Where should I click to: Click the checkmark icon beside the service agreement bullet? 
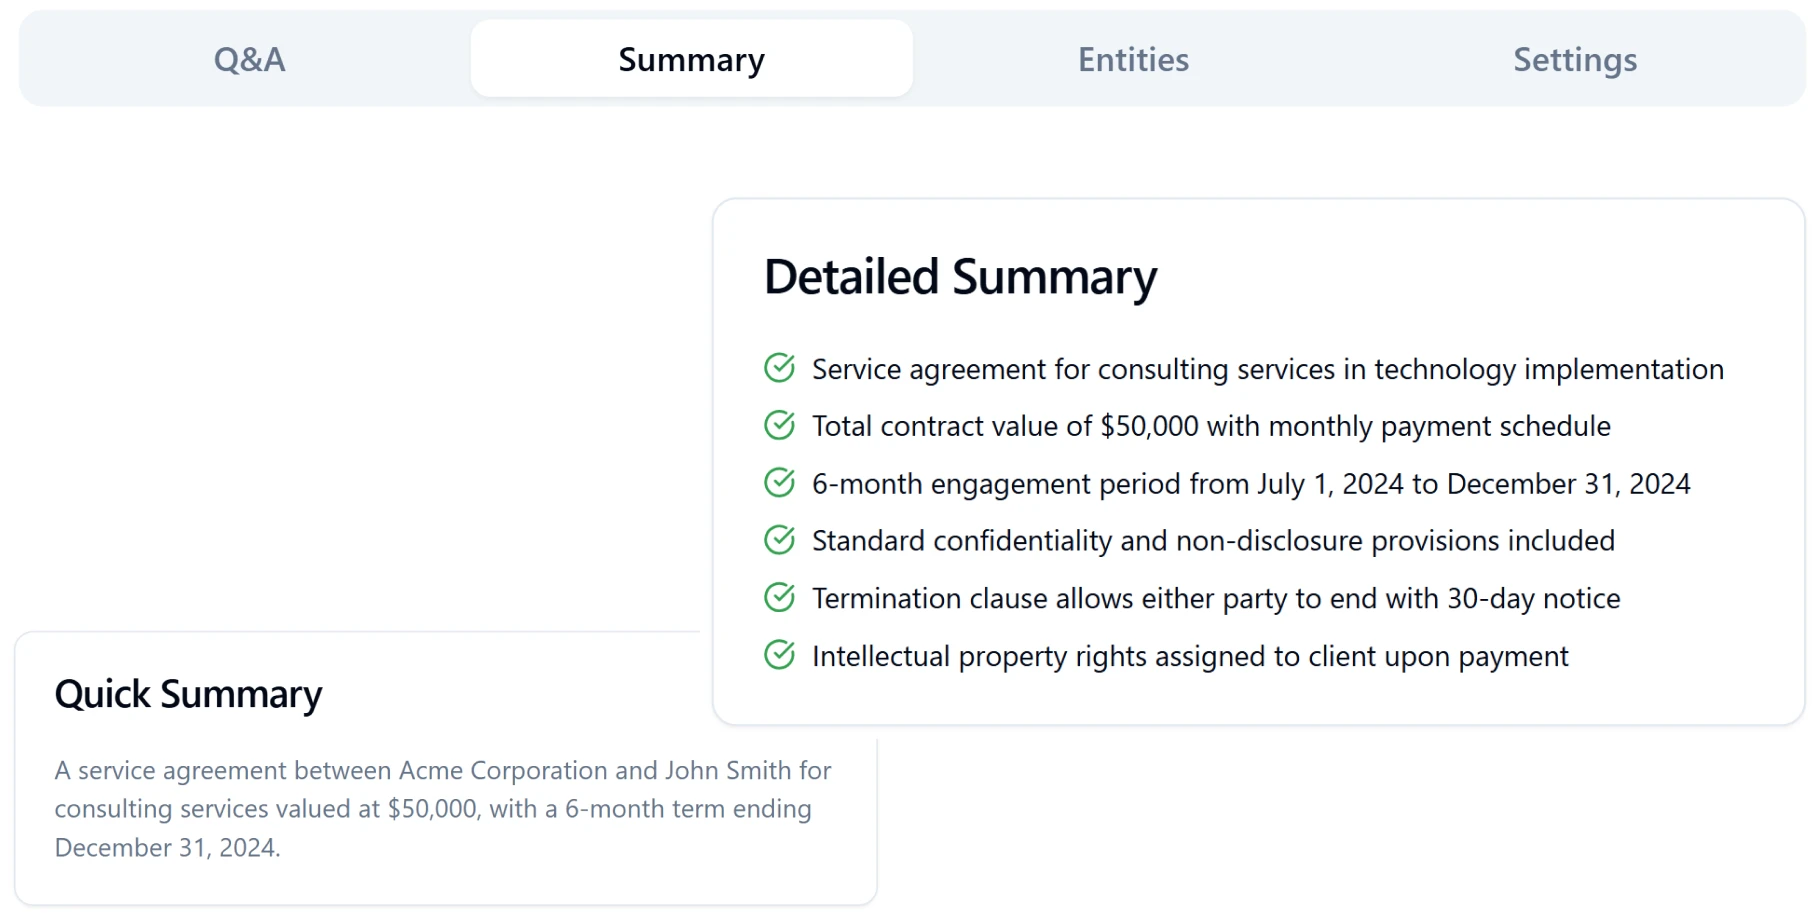(780, 368)
